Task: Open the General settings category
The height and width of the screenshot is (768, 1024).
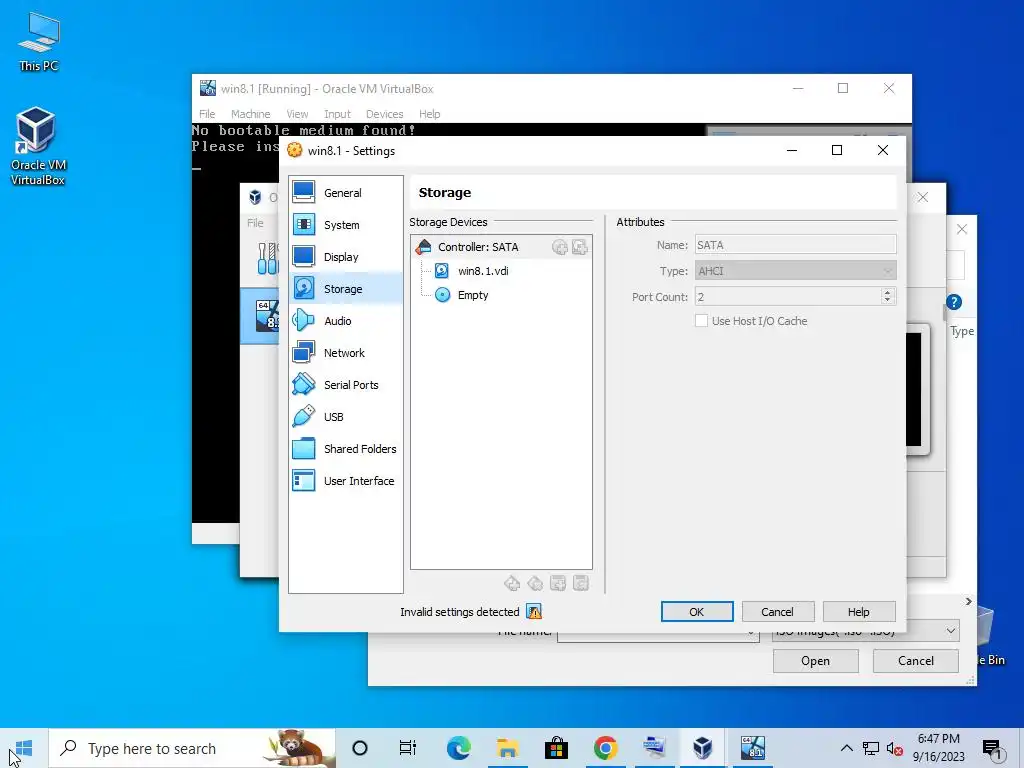Action: coord(345,193)
